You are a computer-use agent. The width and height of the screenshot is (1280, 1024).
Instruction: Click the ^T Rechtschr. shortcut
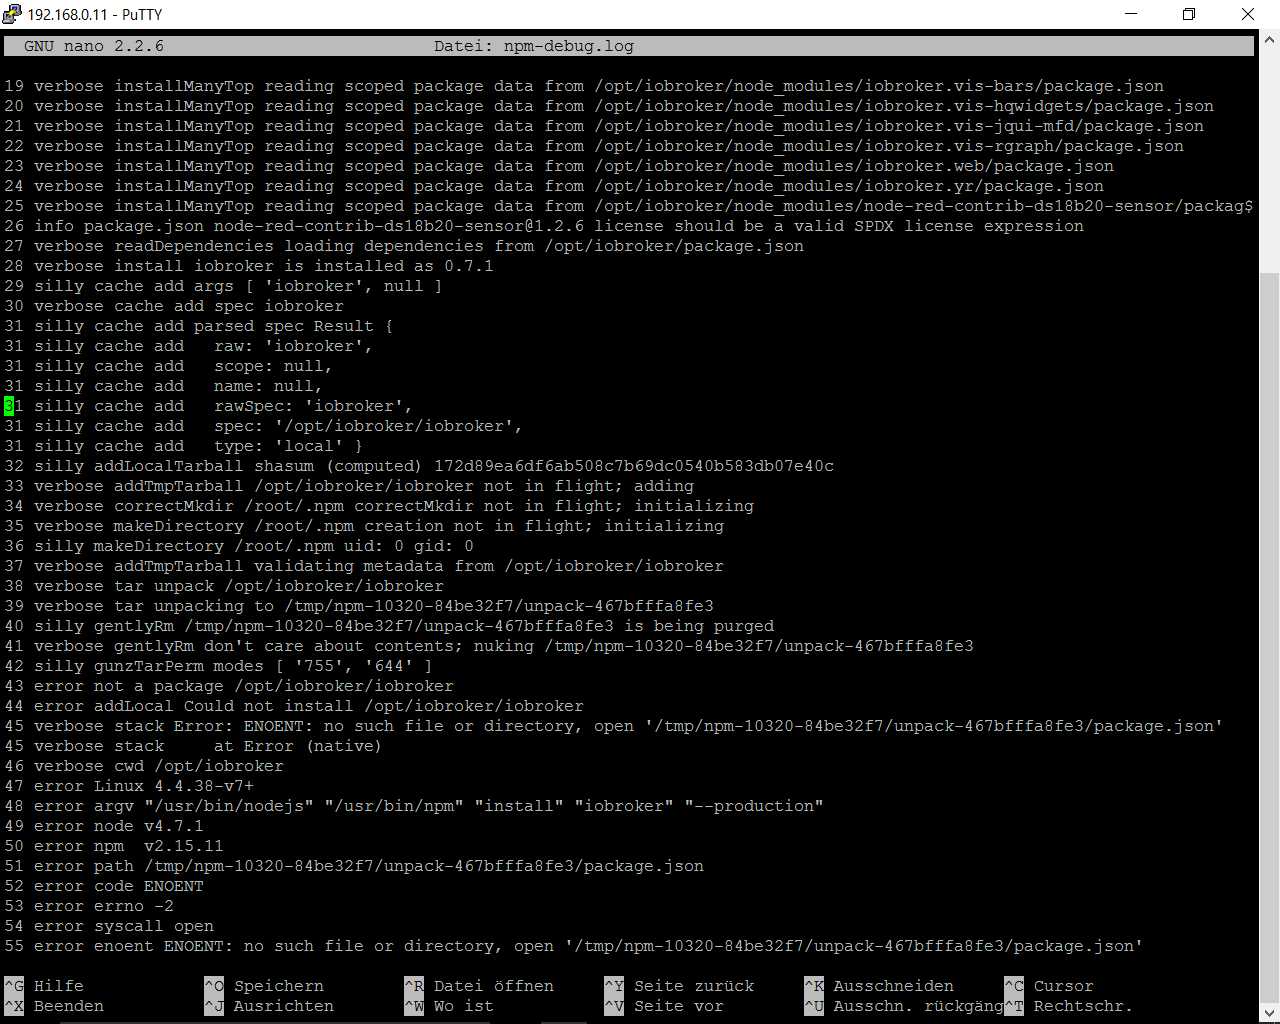tap(1014, 1006)
